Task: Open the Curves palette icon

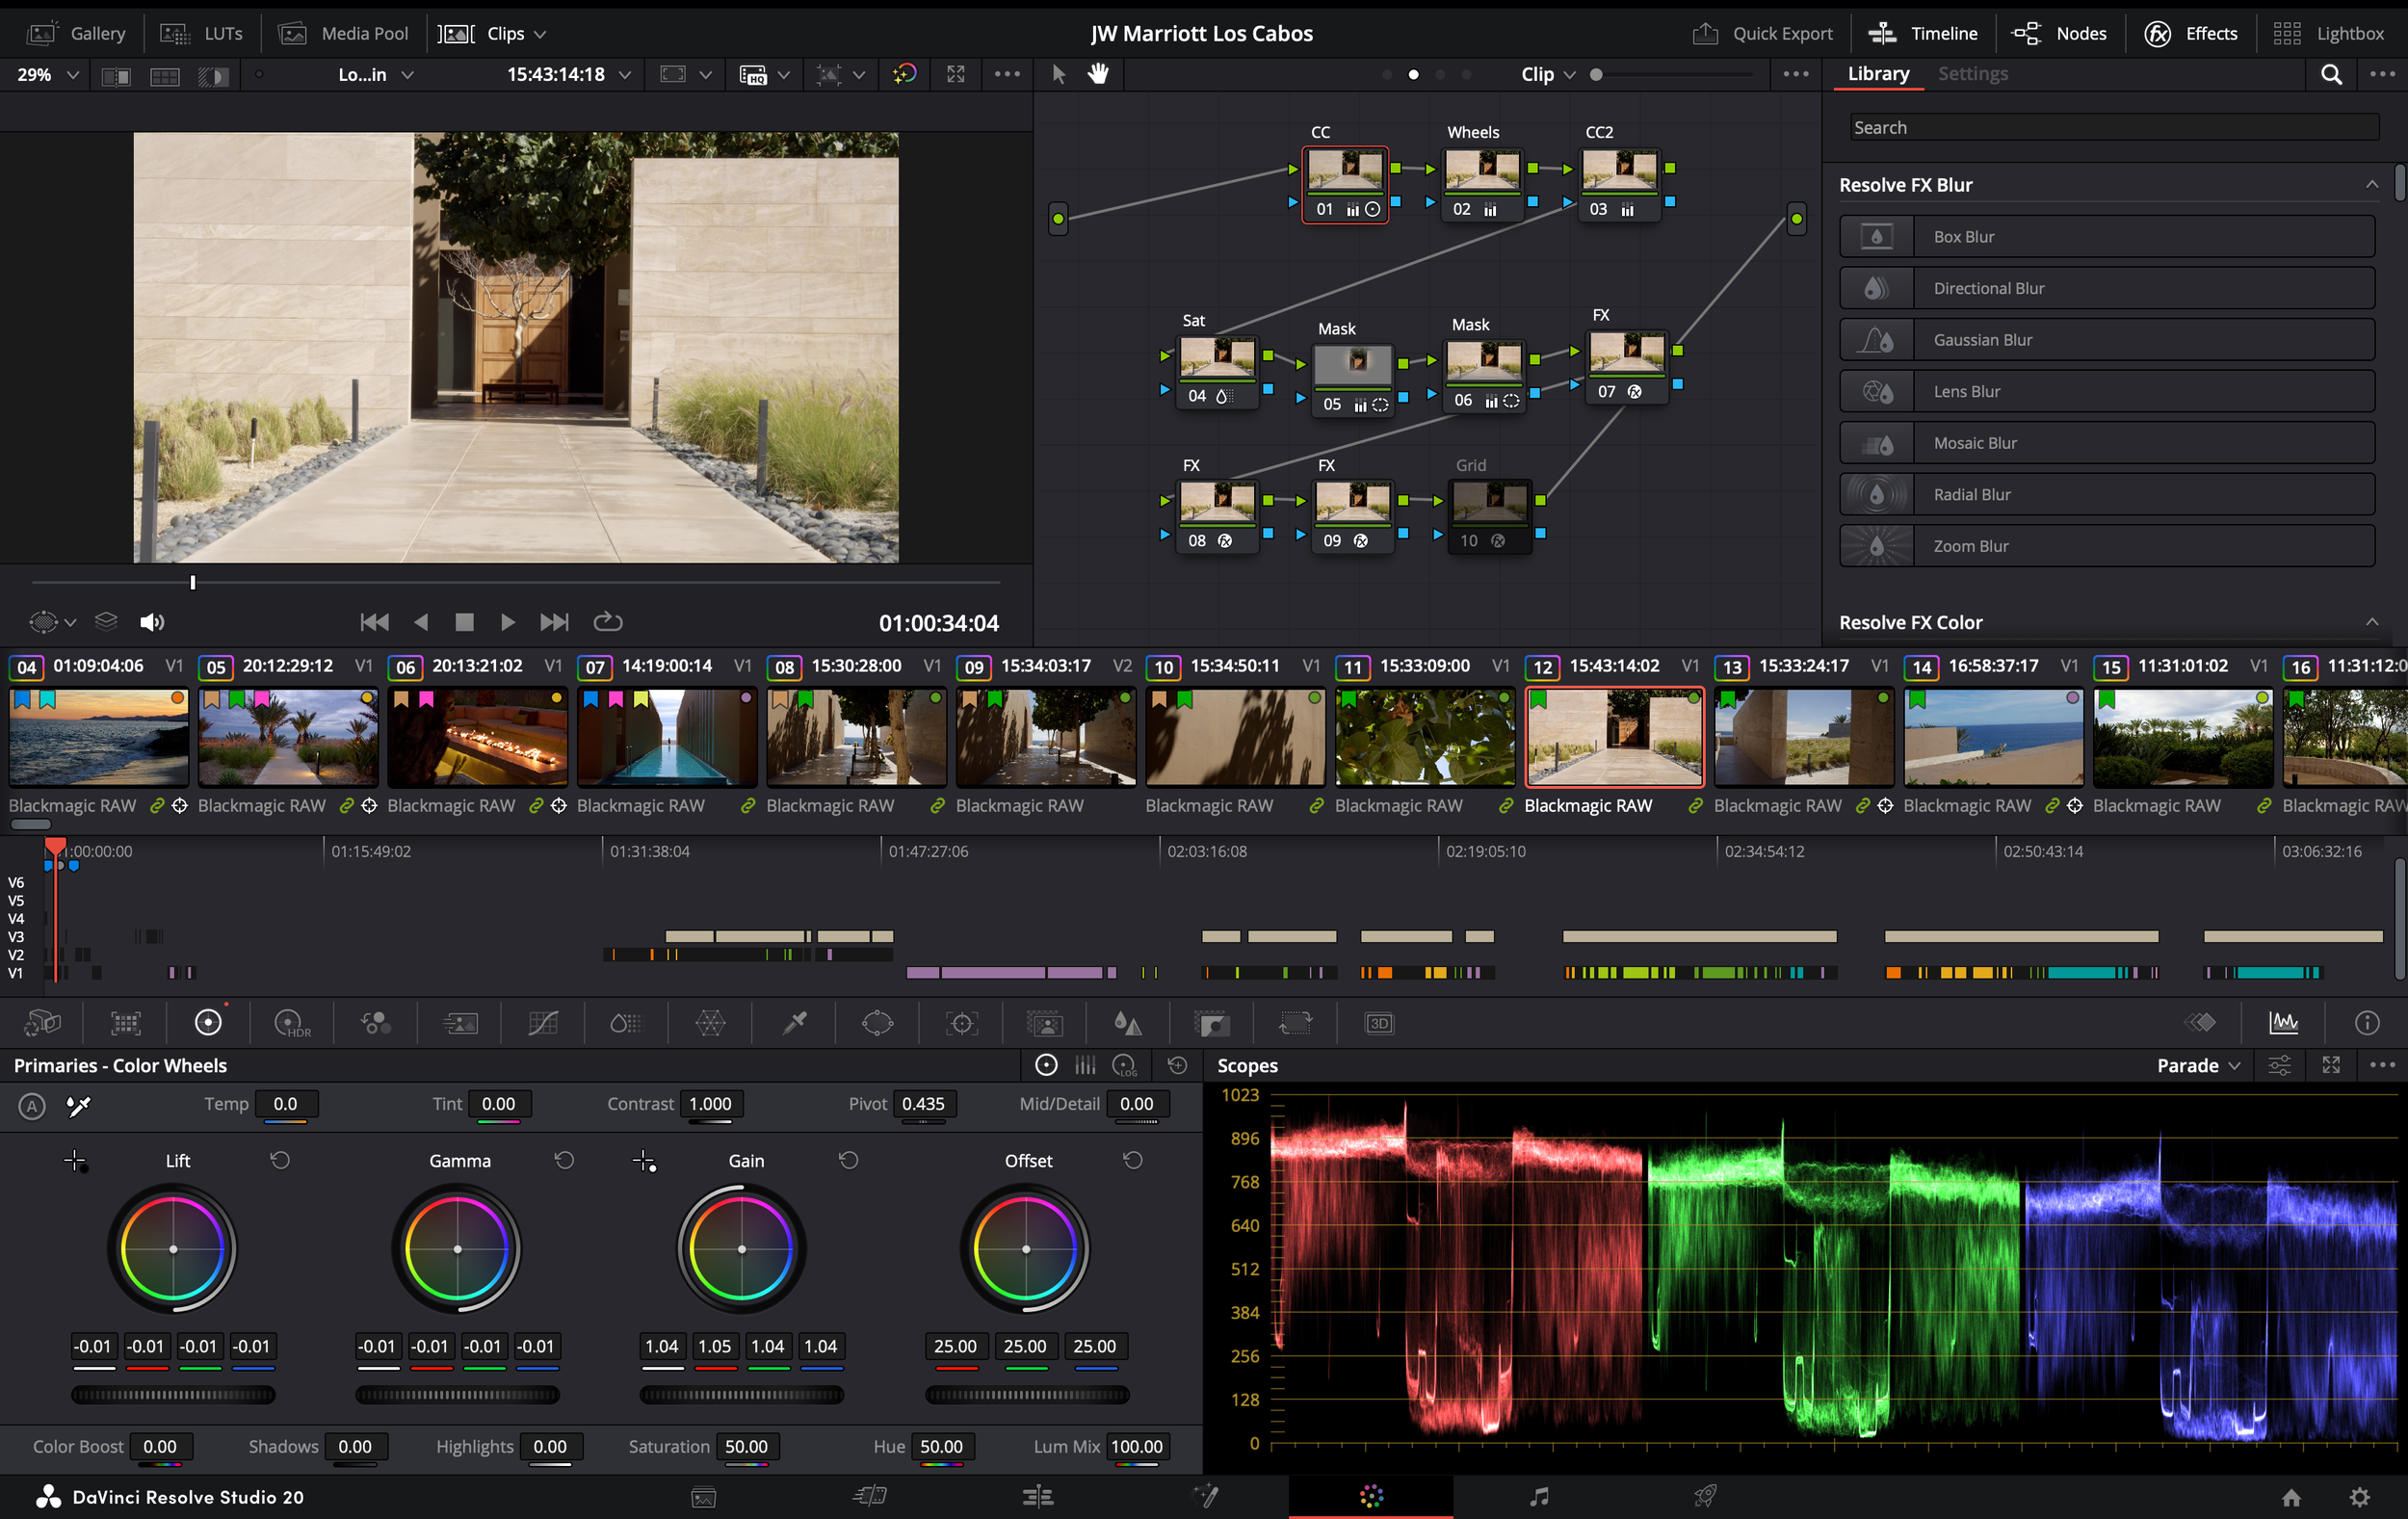Action: tap(543, 1023)
